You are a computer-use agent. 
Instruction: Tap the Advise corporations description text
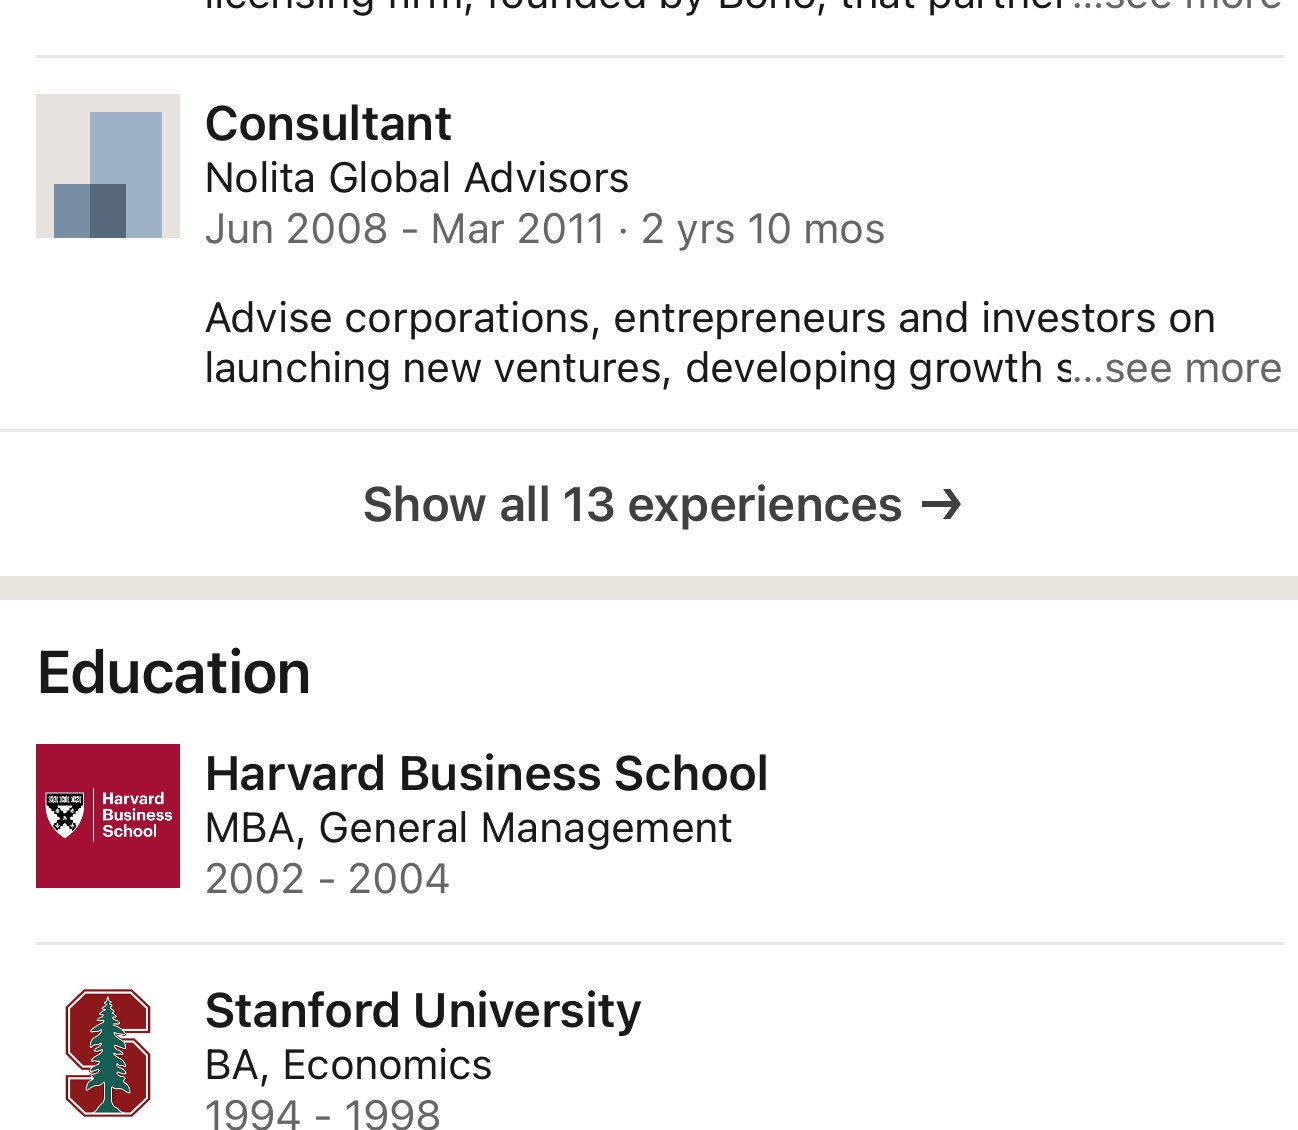click(709, 319)
